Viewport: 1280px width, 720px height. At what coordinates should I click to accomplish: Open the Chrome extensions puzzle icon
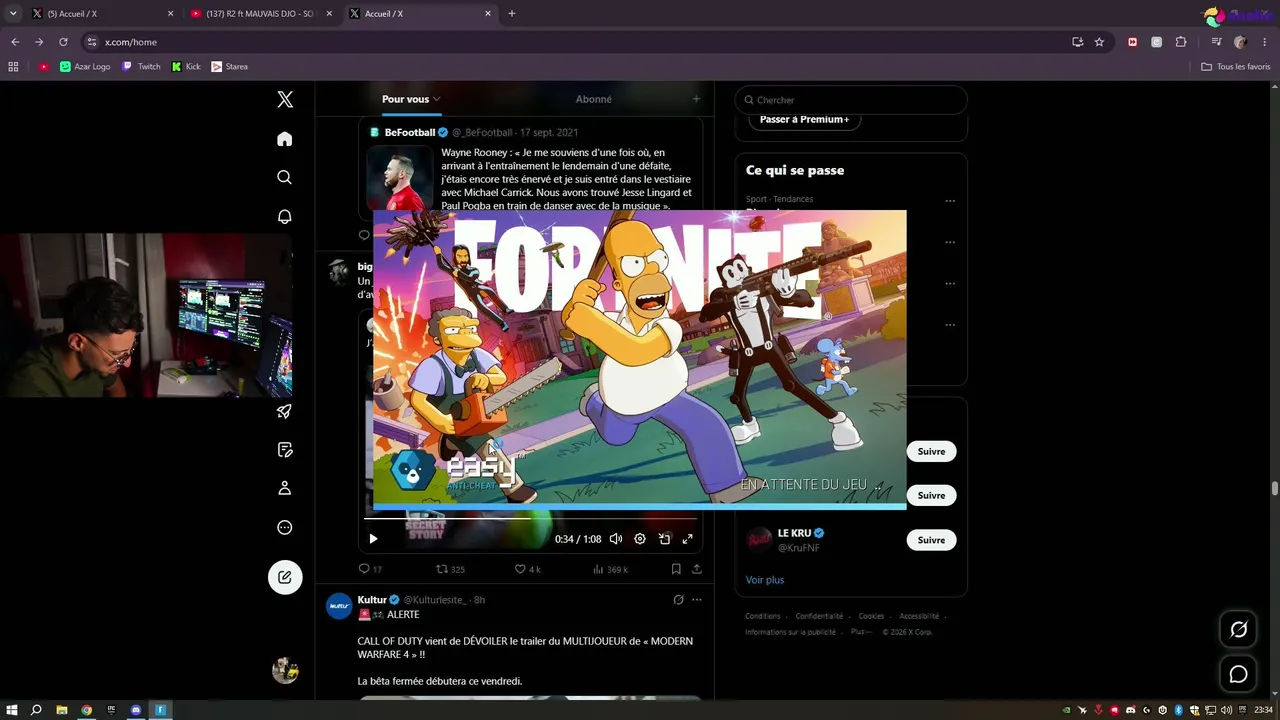pos(1181,42)
